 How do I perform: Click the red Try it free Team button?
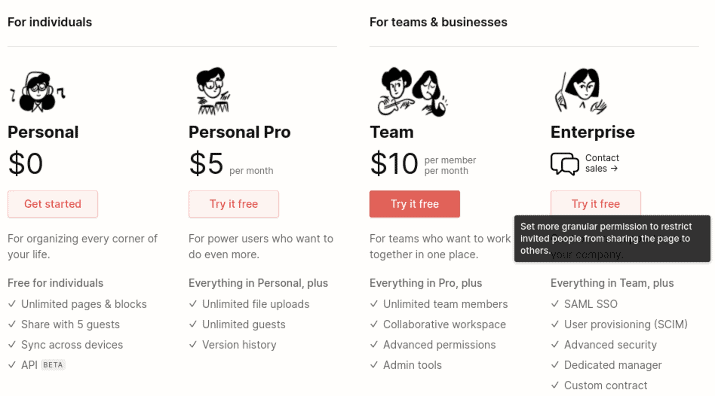414,204
